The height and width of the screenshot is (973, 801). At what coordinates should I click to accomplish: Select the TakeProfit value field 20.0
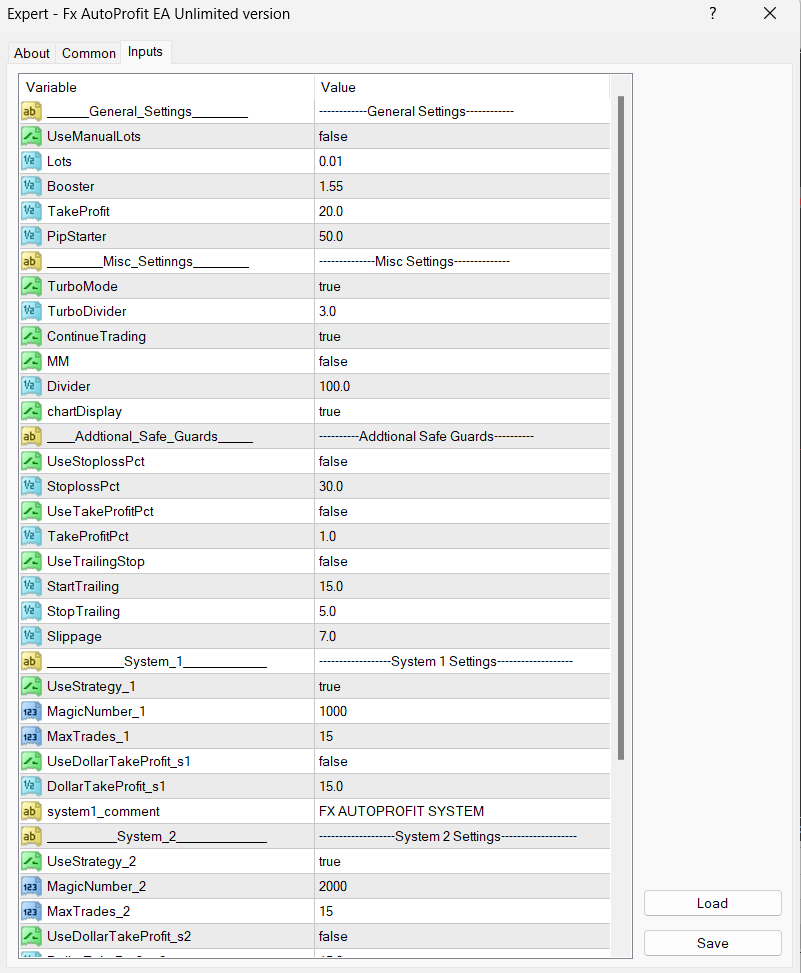click(x=460, y=211)
